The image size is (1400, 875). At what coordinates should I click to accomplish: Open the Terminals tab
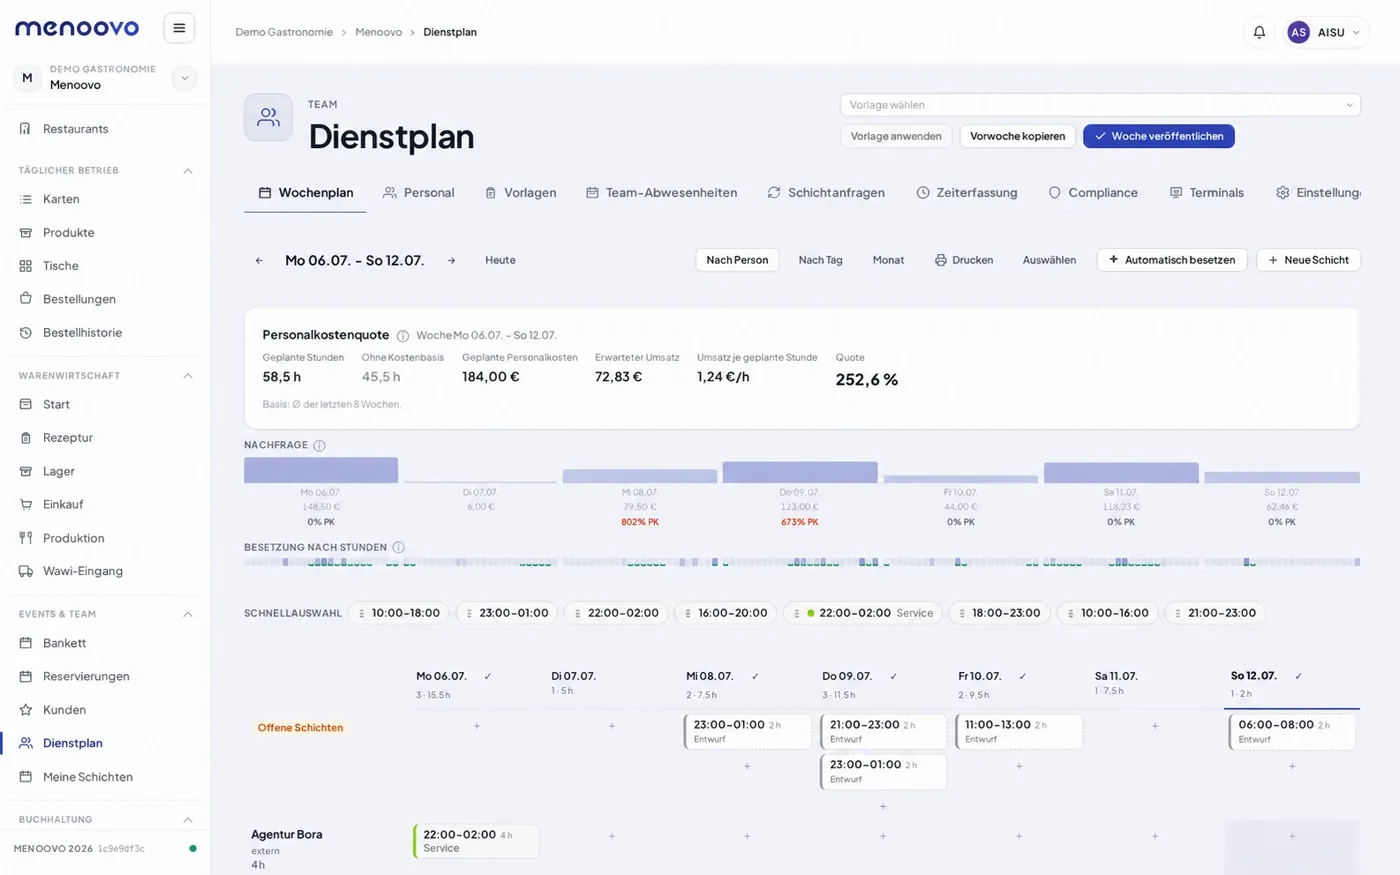tap(1206, 193)
